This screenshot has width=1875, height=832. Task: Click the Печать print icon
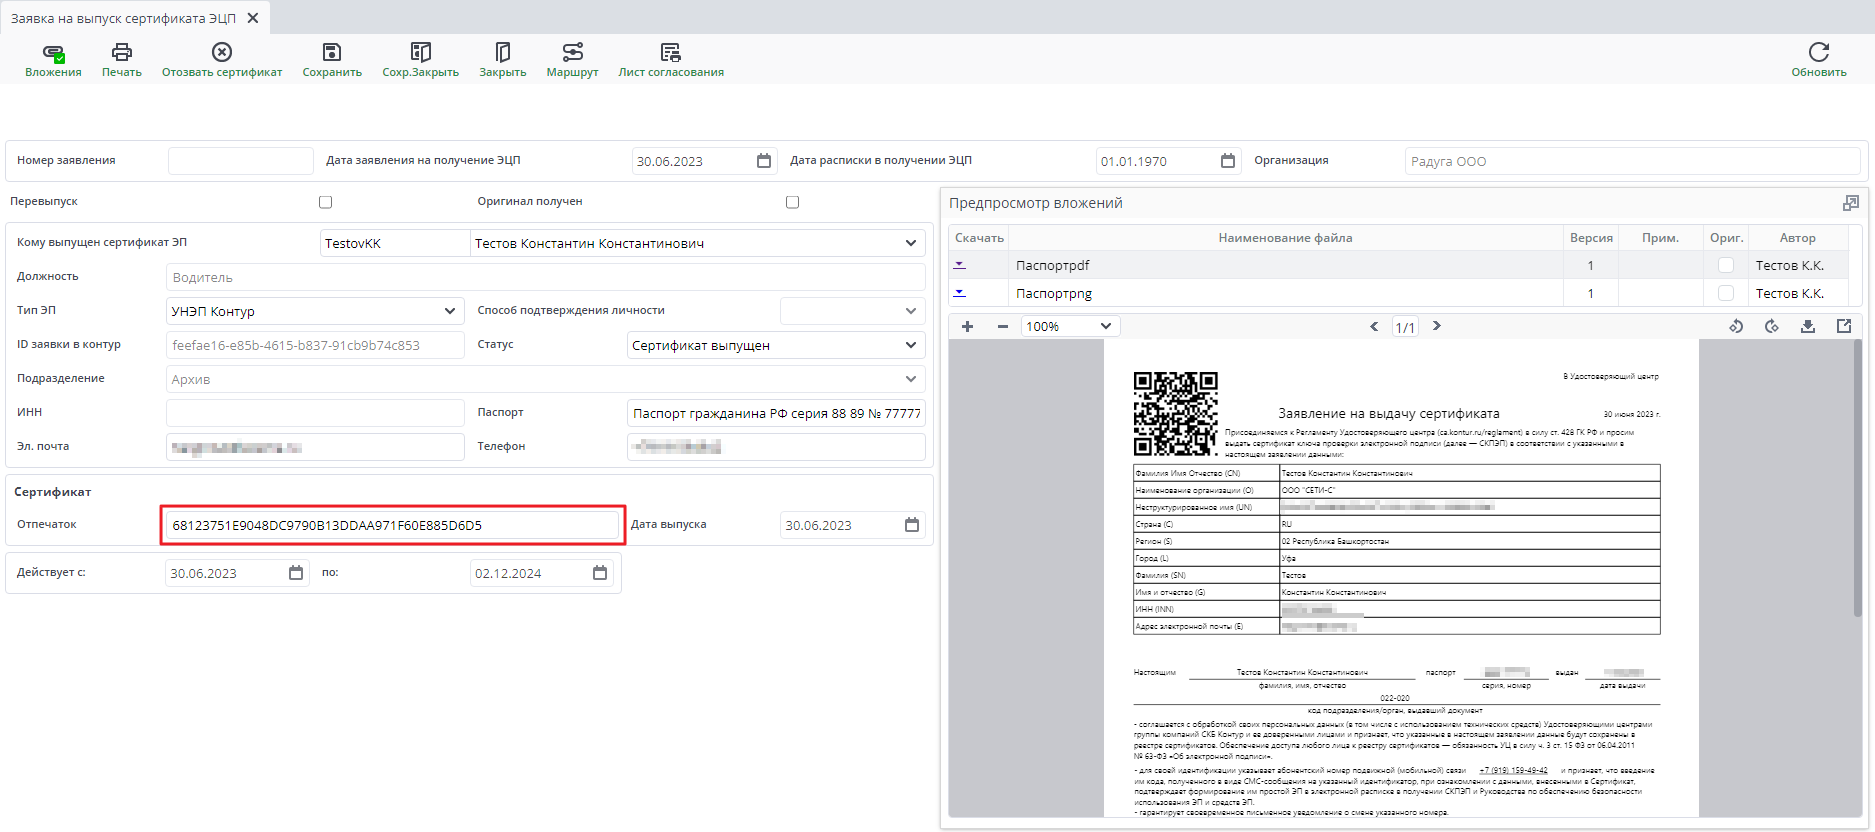point(121,53)
